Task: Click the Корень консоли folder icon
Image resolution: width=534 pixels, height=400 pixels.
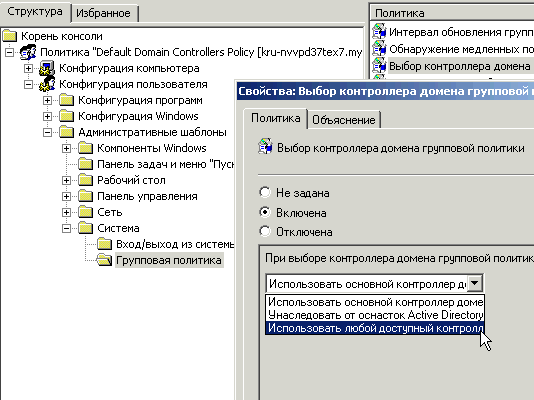Action: point(9,36)
